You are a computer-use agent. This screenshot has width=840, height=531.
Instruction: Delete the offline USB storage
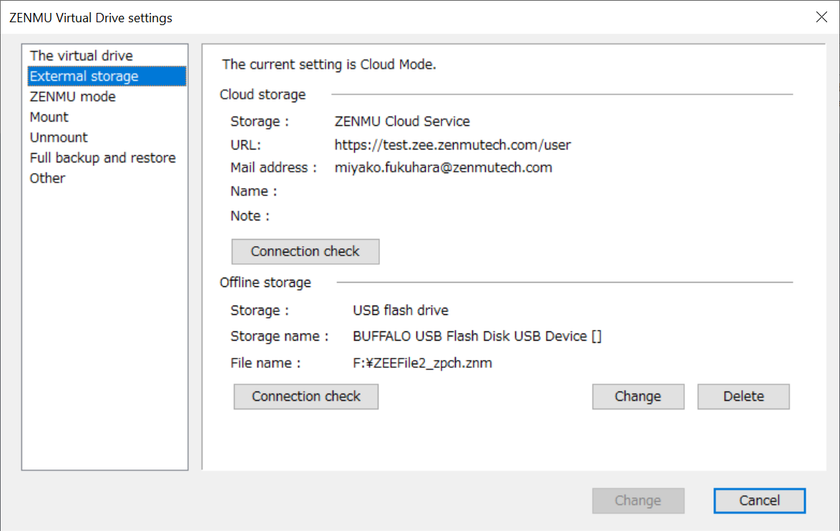click(743, 397)
